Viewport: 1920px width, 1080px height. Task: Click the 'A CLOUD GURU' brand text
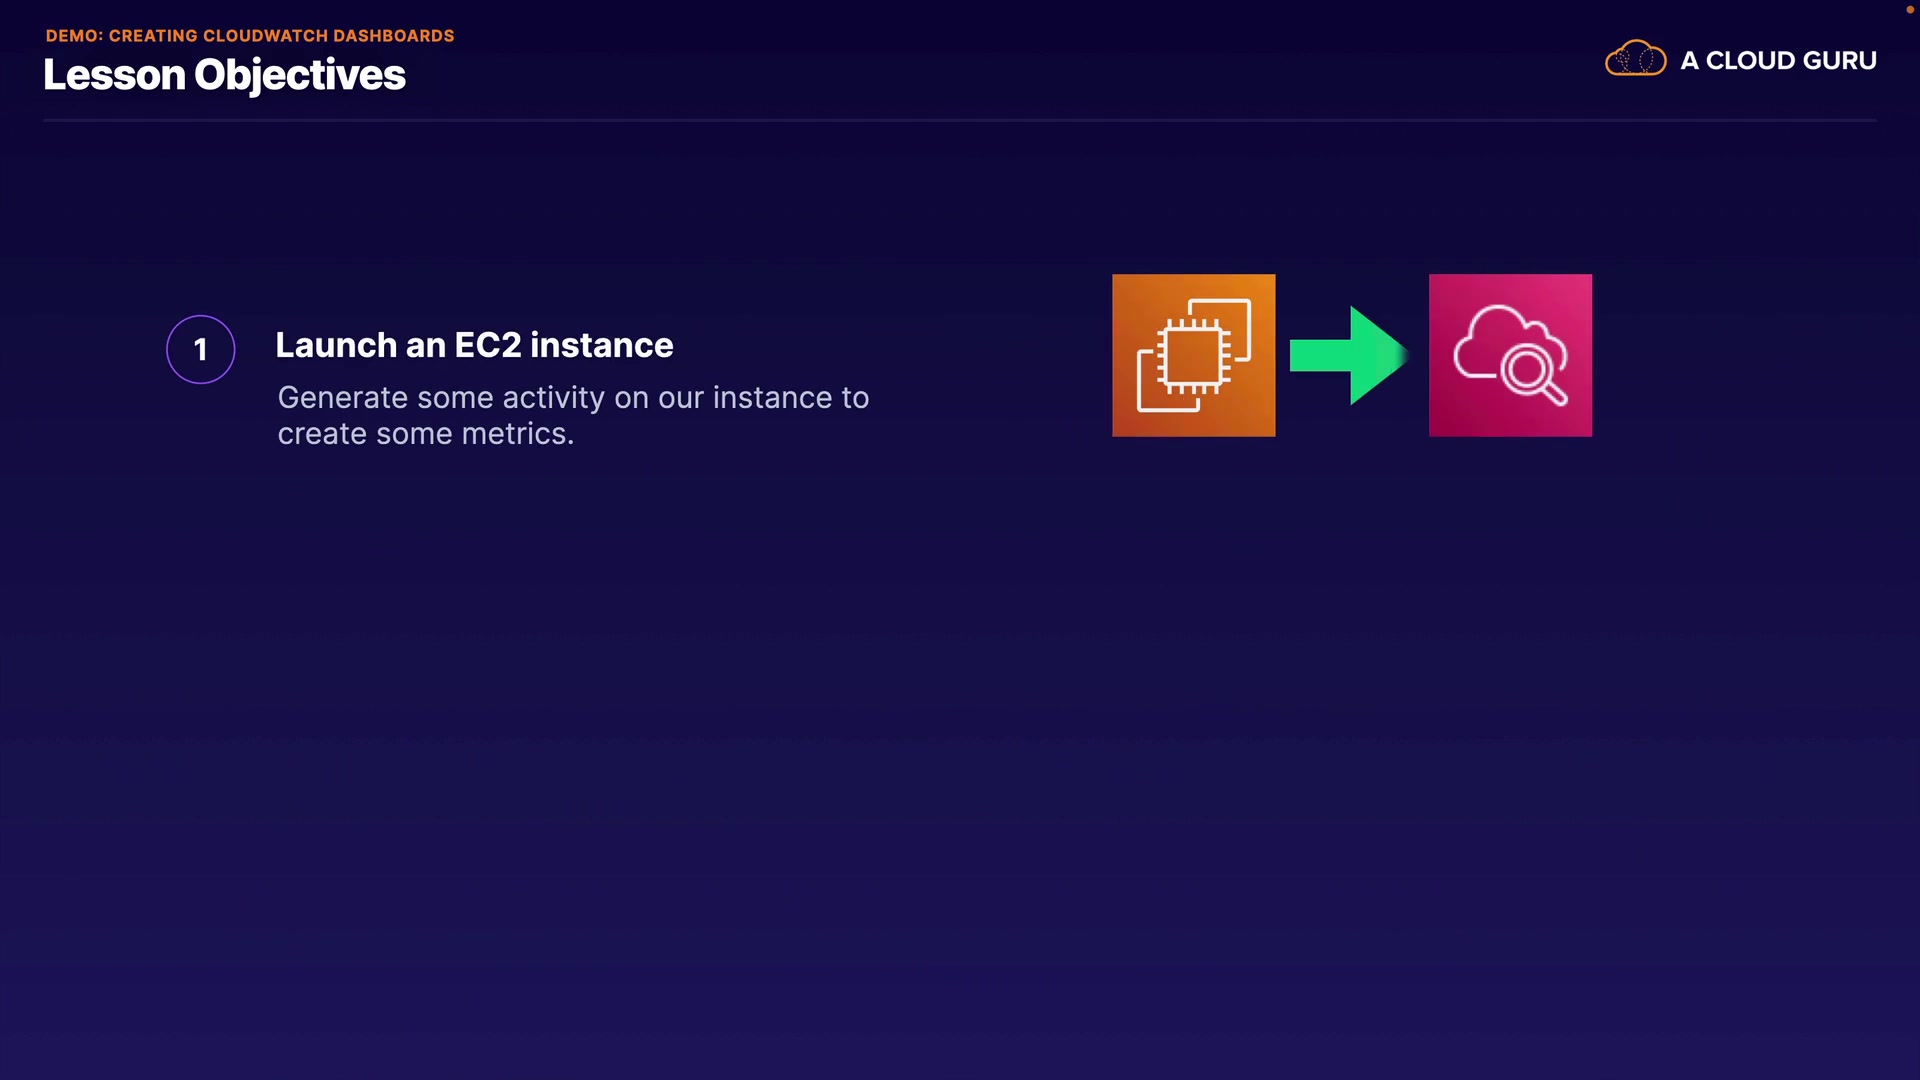tap(1778, 61)
